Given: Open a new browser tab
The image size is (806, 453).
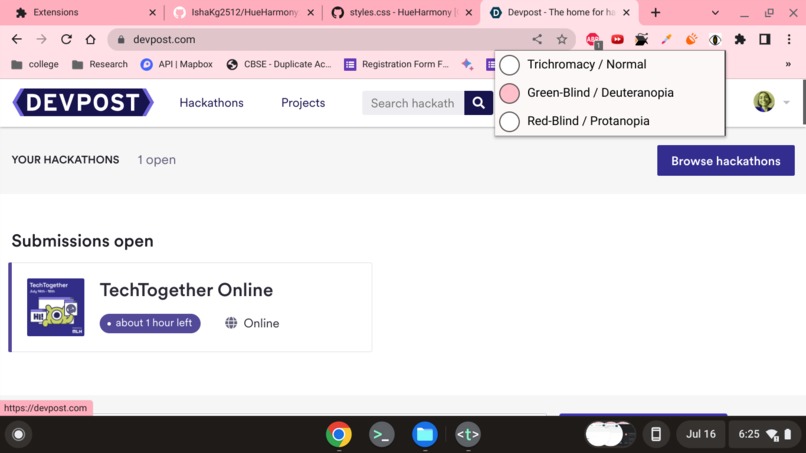Looking at the screenshot, I should click(x=655, y=13).
